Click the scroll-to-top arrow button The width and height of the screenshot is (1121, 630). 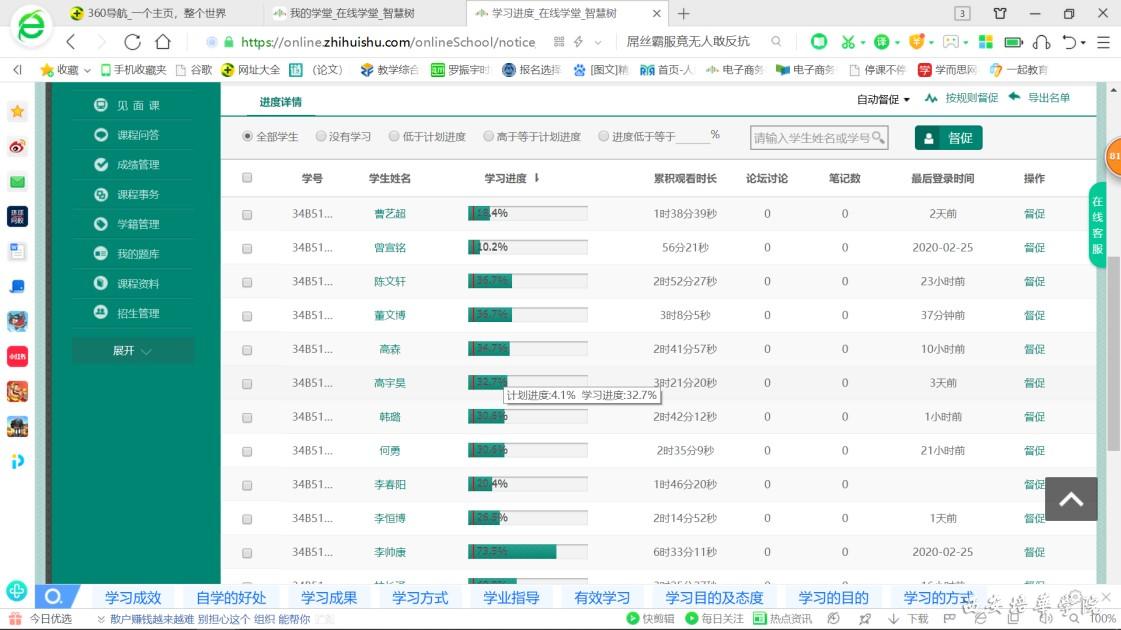click(x=1071, y=499)
